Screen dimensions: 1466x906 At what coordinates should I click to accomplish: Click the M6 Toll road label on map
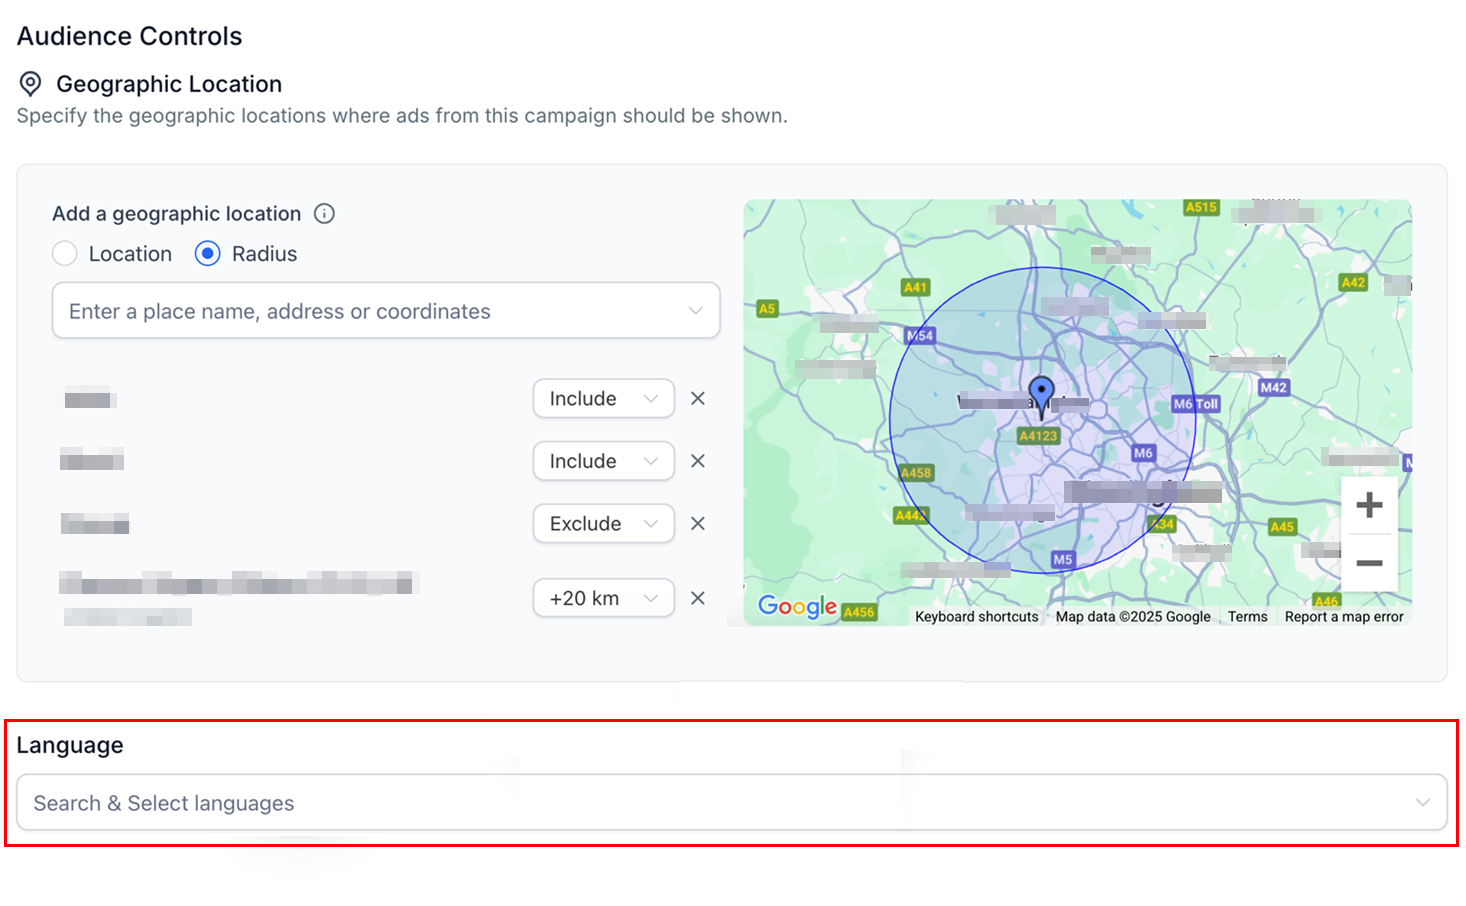coord(1196,404)
